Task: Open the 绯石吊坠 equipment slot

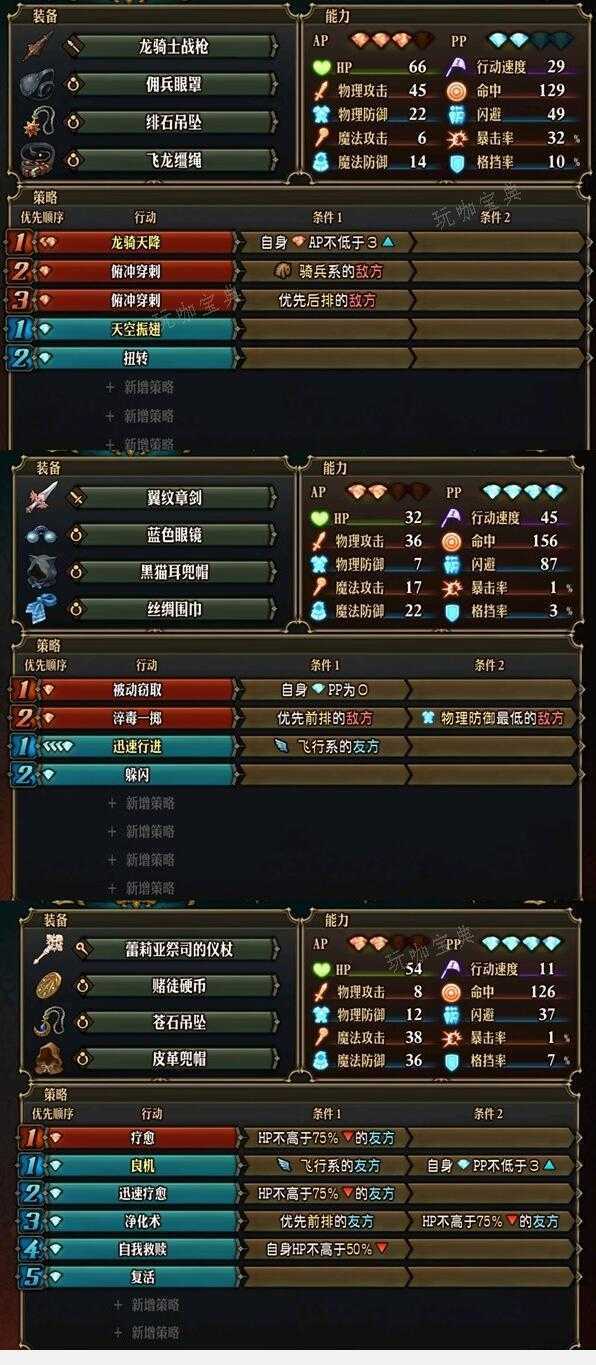Action: pos(173,122)
